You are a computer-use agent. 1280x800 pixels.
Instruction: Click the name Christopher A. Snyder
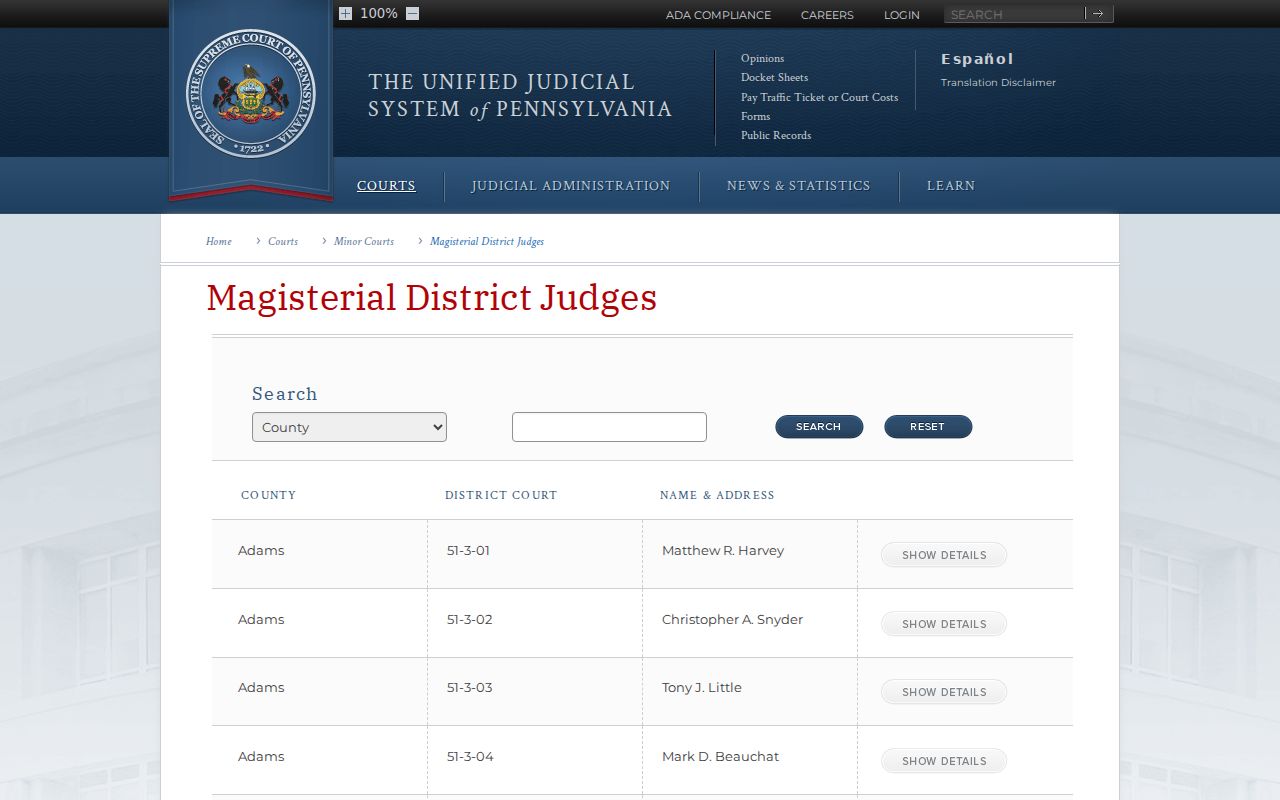coord(732,619)
